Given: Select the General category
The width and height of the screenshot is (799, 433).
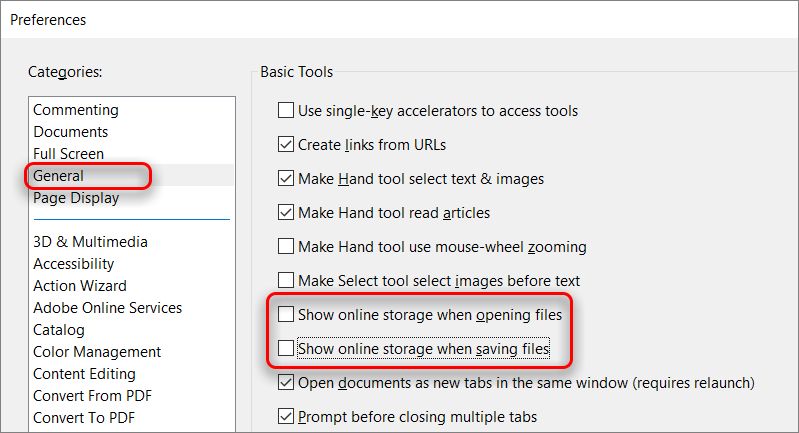Looking at the screenshot, I should point(58,176).
